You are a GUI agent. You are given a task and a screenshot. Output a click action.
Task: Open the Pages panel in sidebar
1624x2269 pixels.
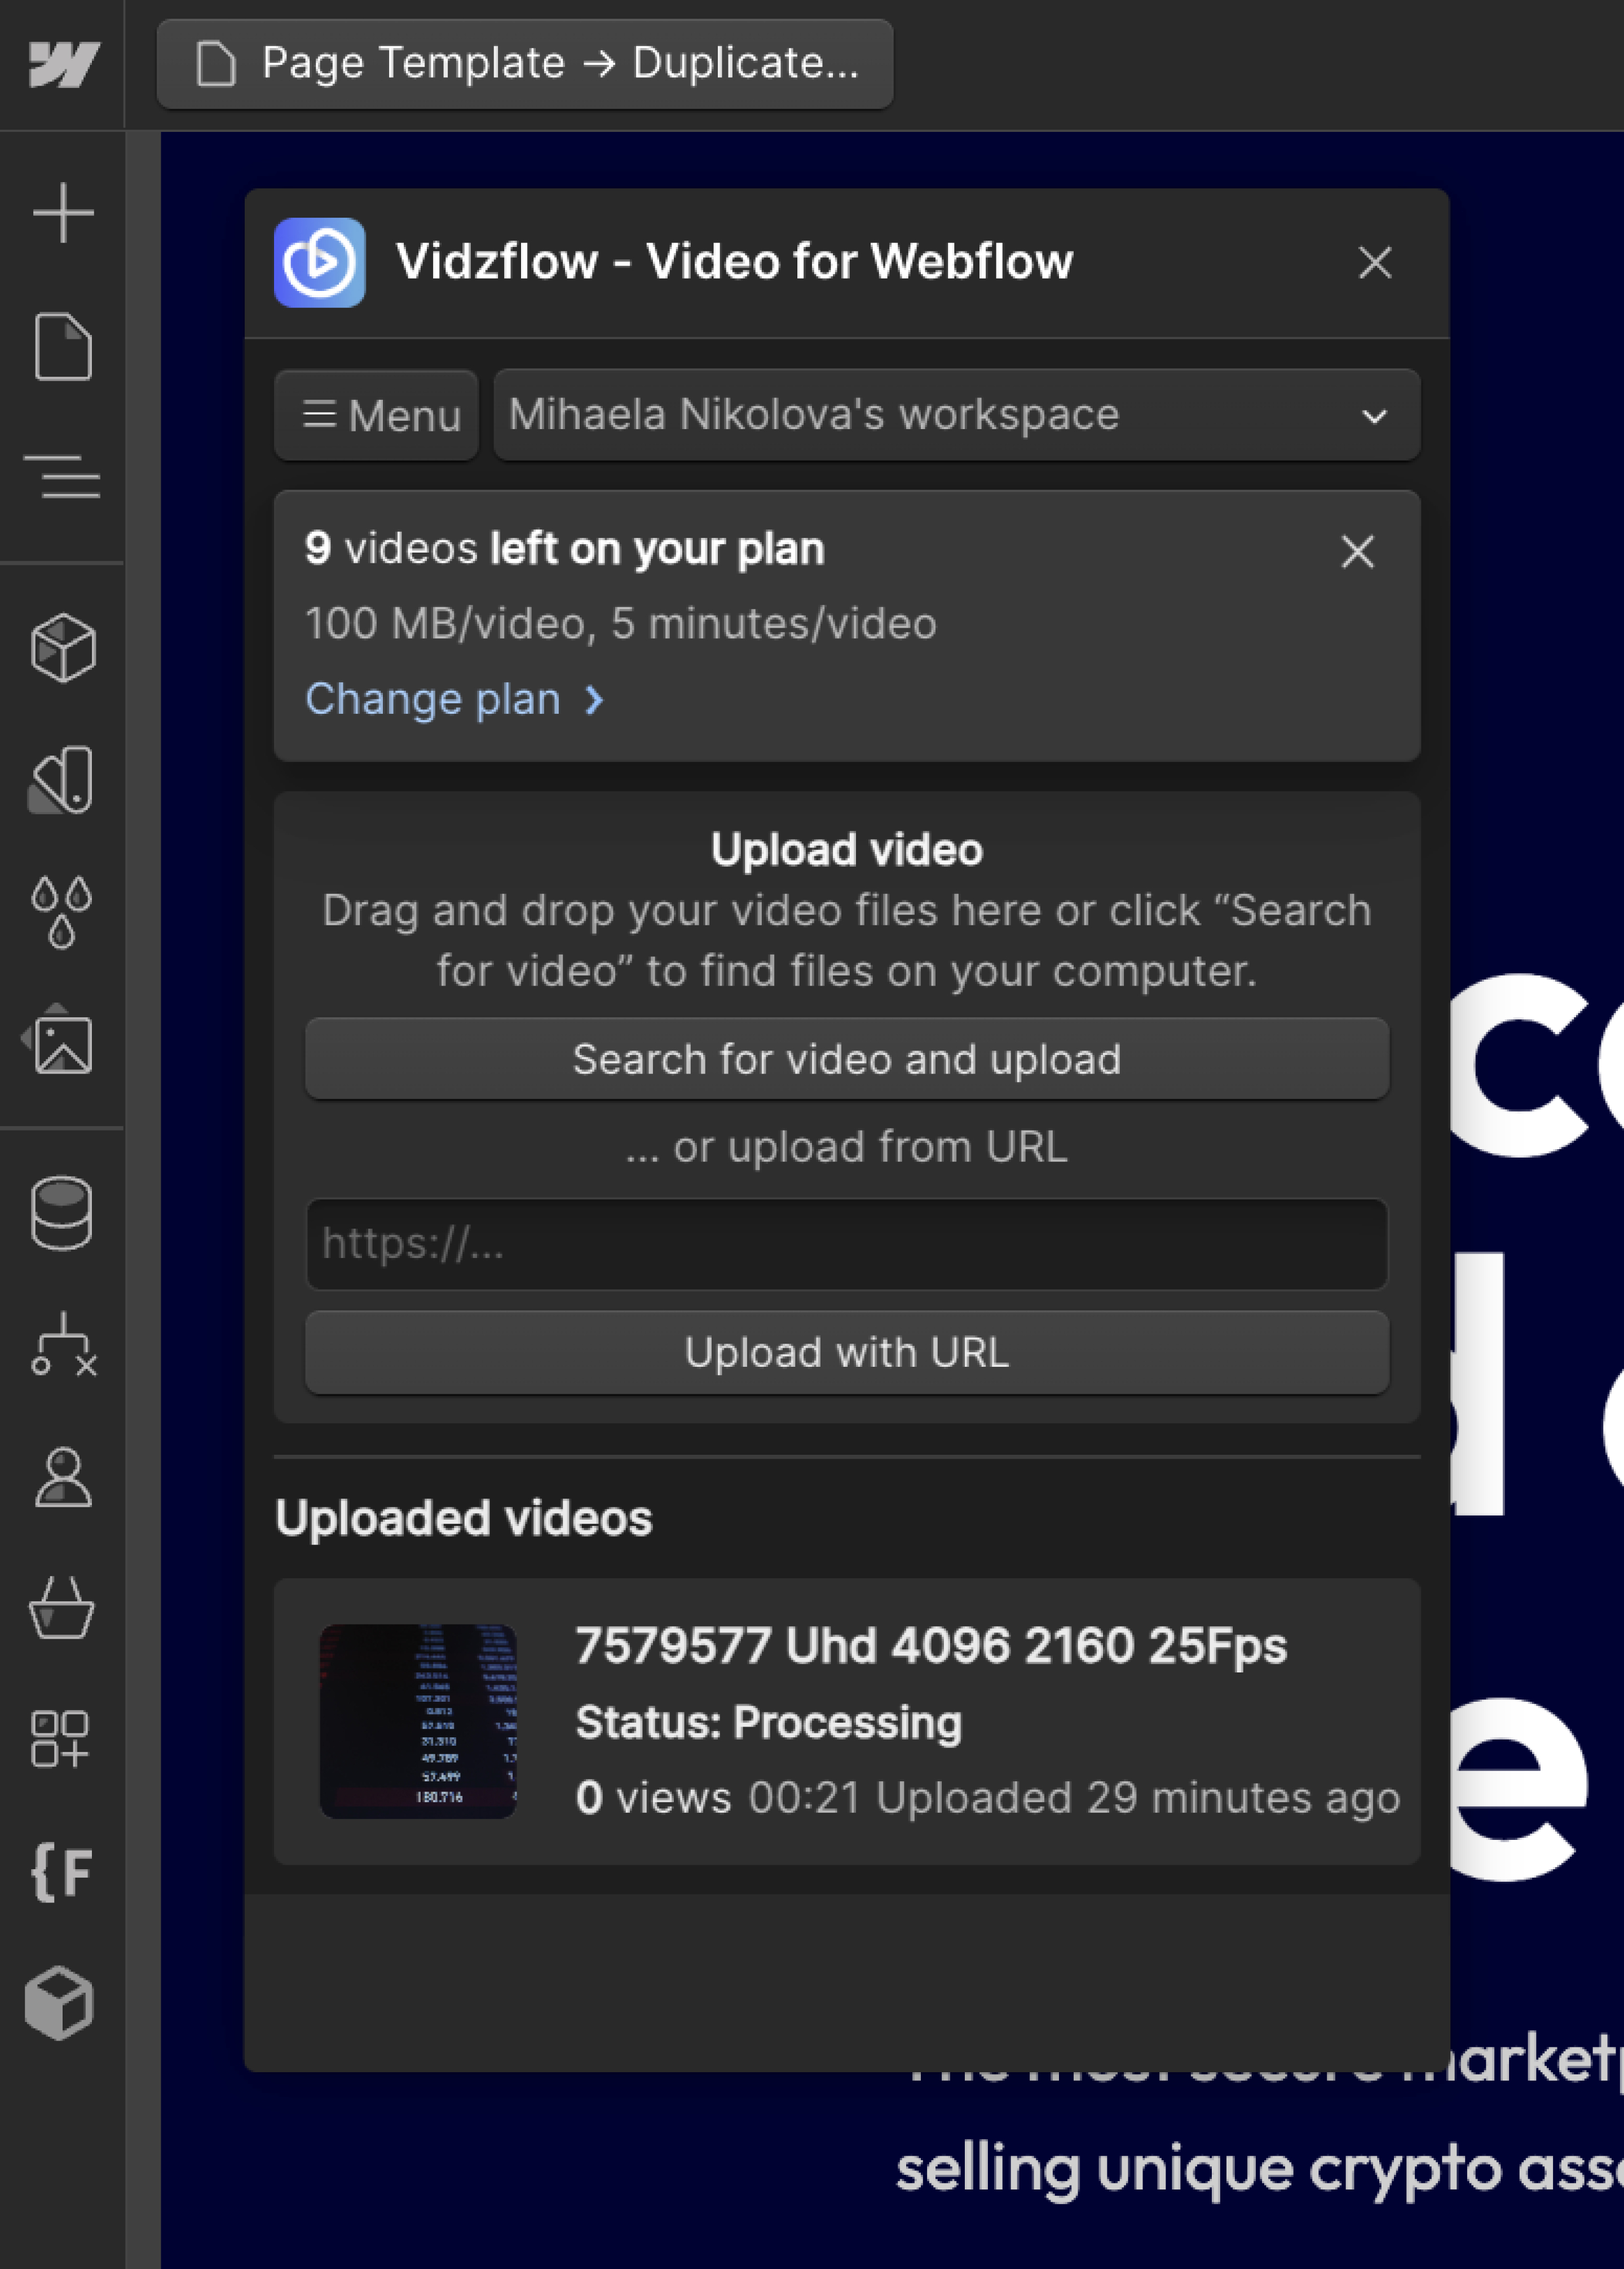pyautogui.click(x=63, y=346)
